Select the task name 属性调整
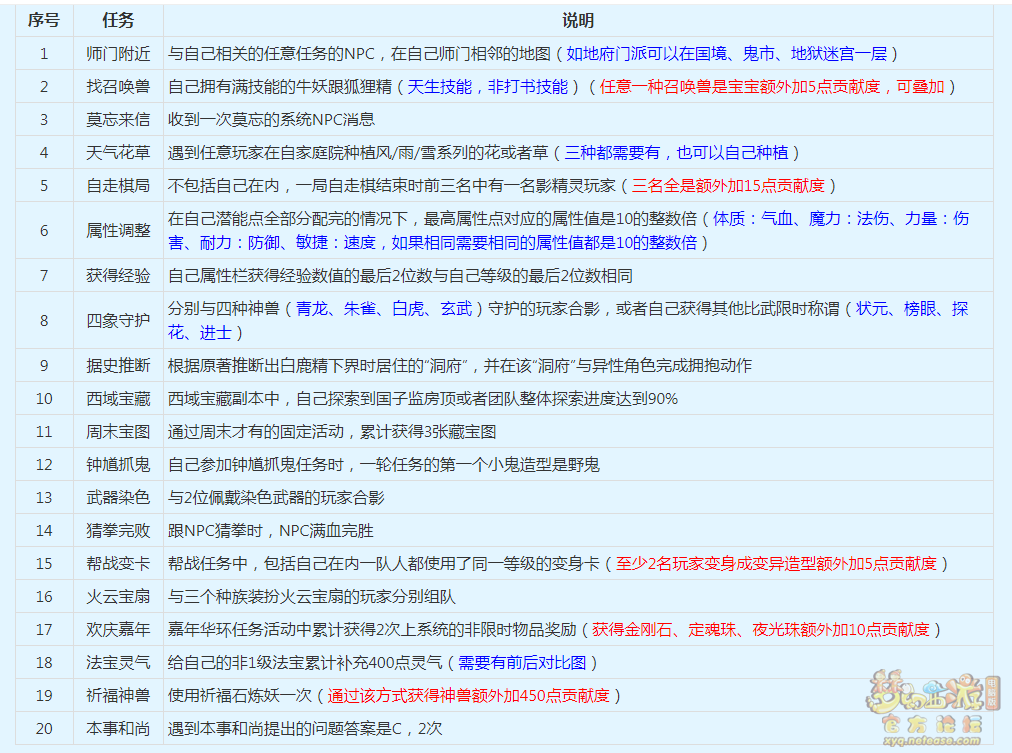This screenshot has width=1012, height=753. [118, 230]
